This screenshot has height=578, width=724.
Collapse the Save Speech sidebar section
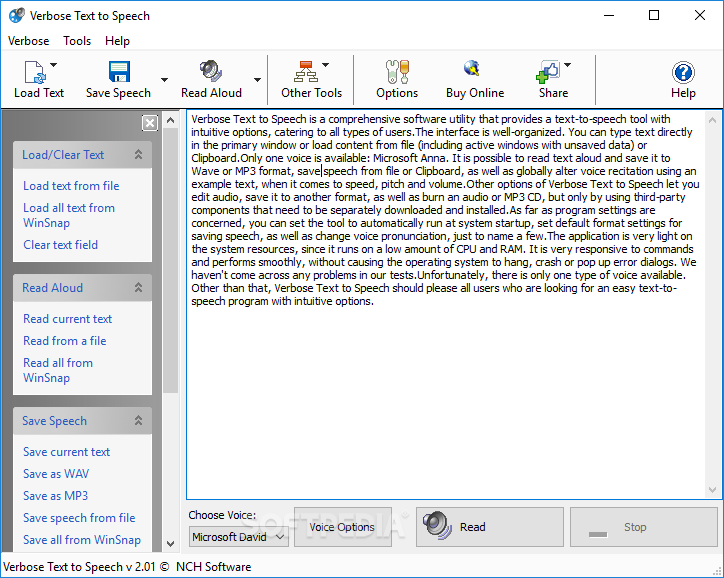[139, 421]
